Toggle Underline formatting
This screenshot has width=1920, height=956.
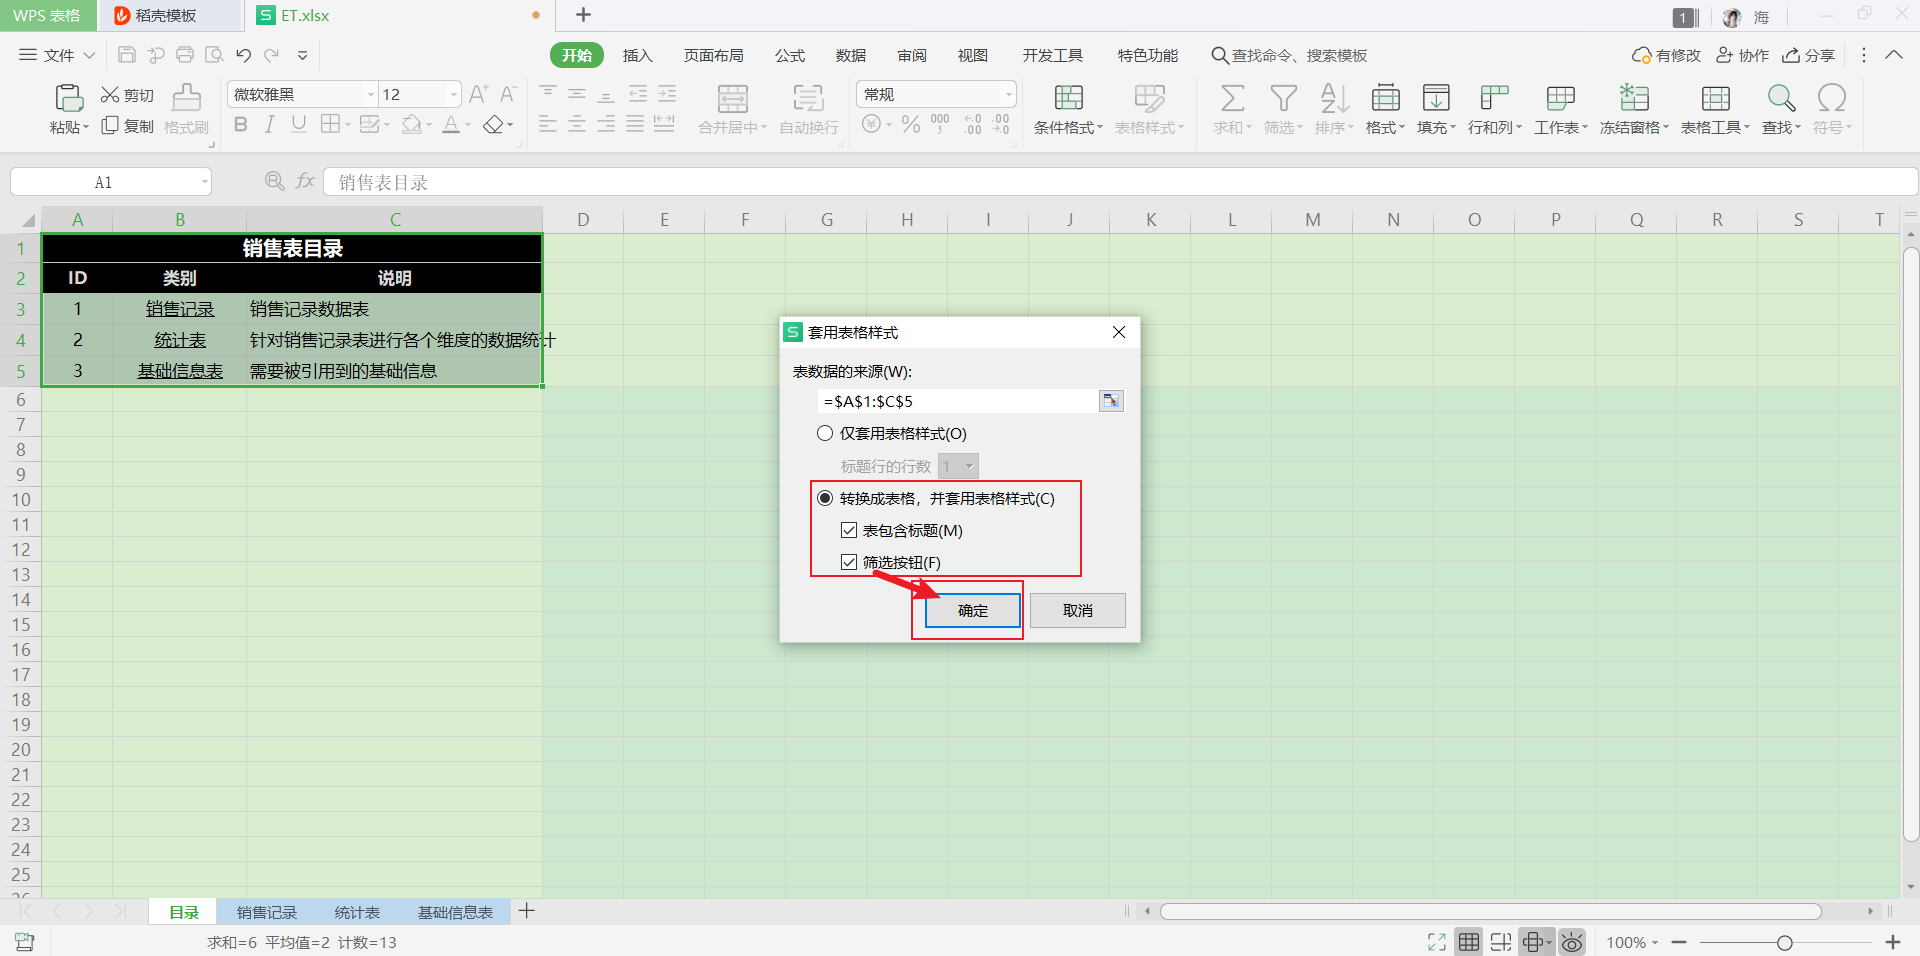[x=298, y=124]
